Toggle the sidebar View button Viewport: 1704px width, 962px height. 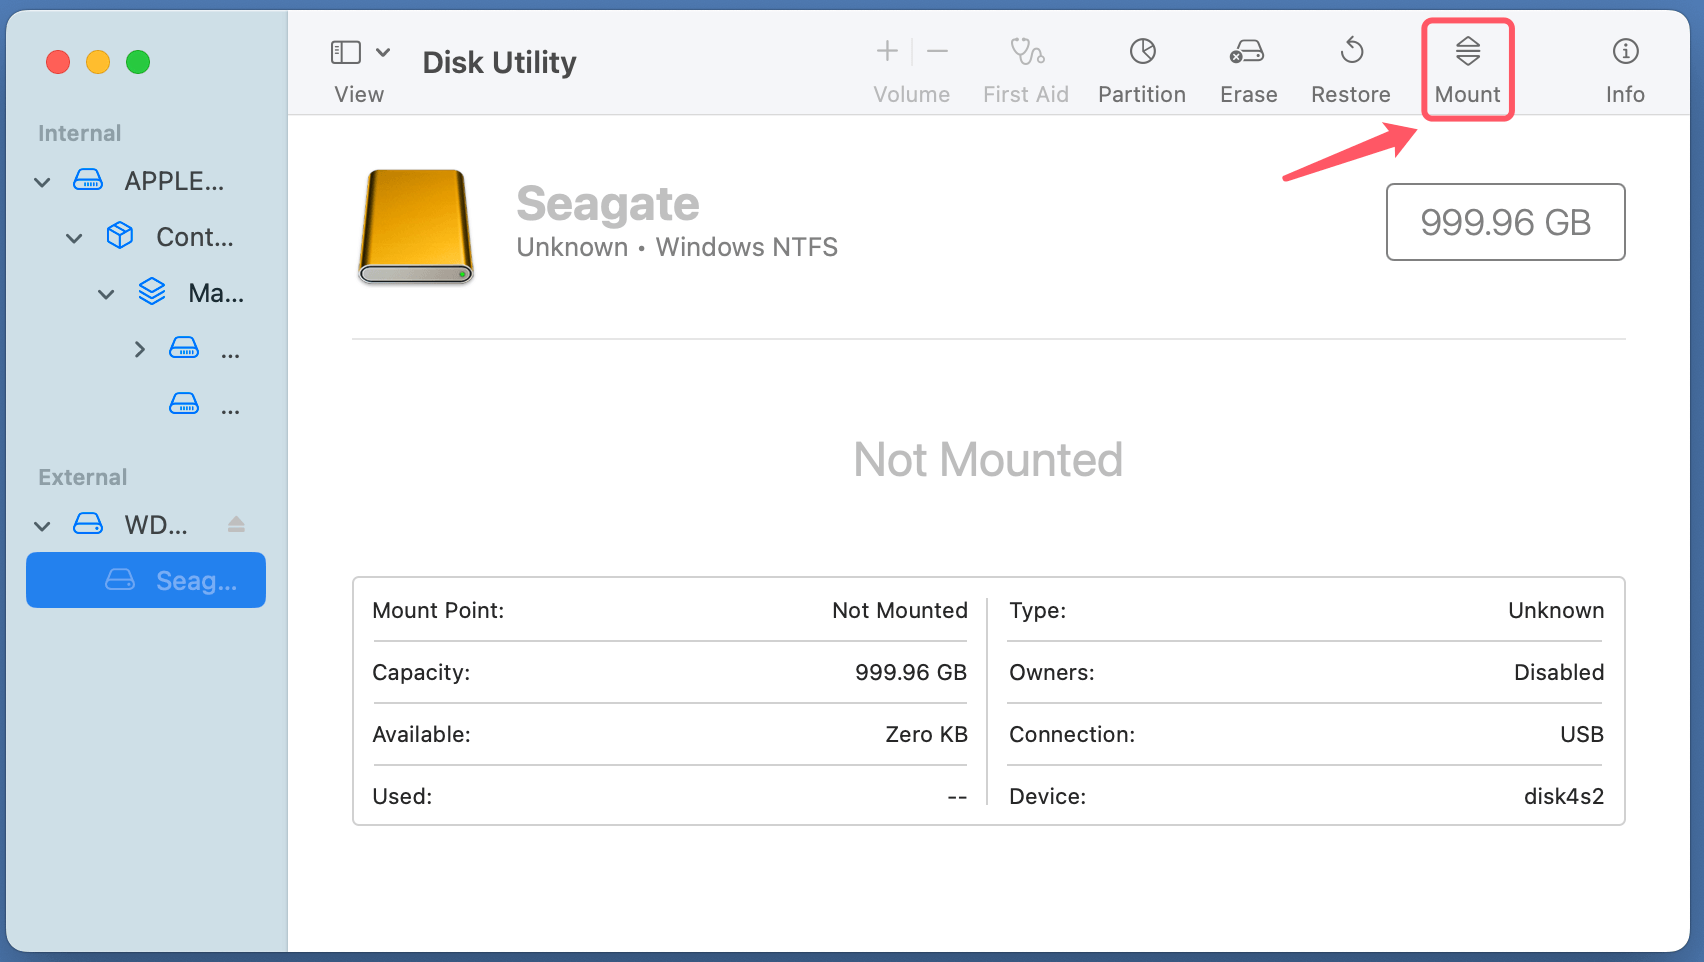click(x=346, y=52)
